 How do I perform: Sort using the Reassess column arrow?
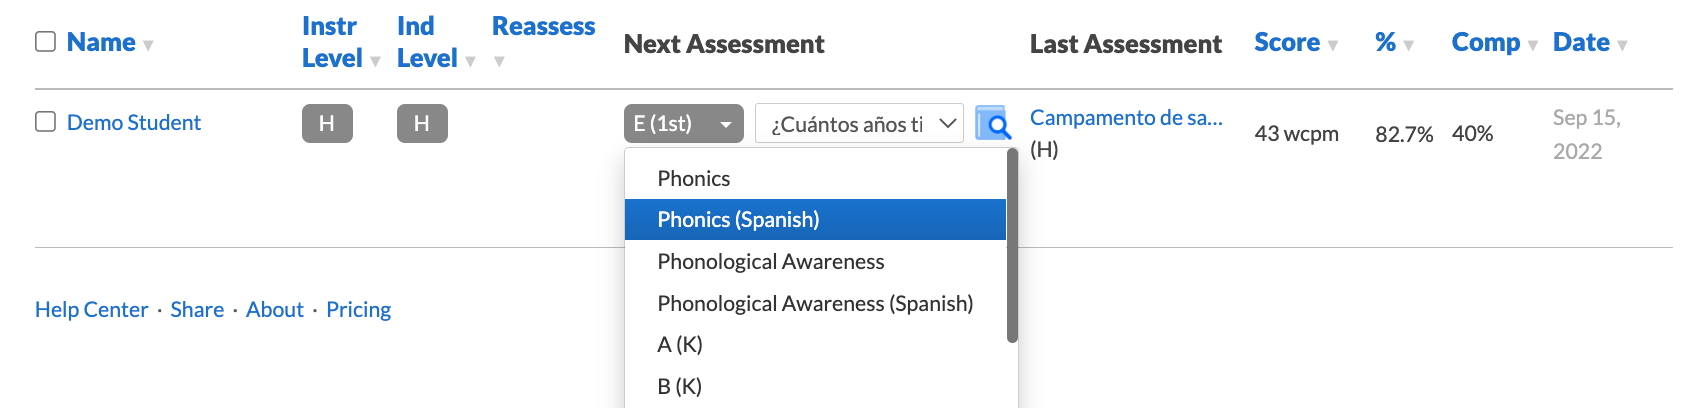coord(499,62)
